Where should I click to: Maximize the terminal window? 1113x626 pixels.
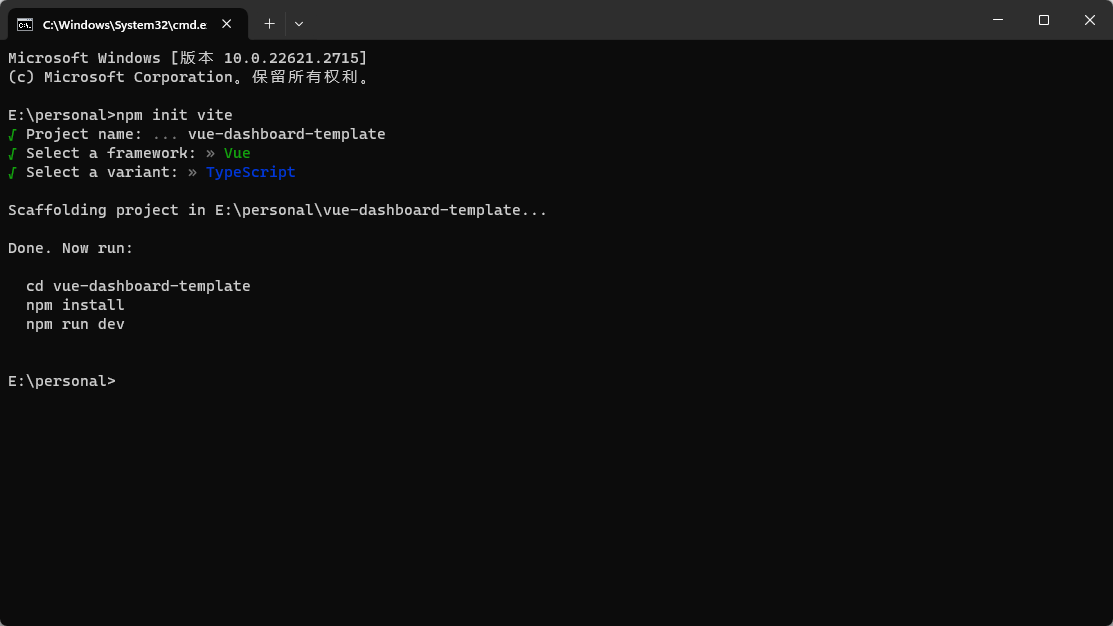(x=1044, y=20)
